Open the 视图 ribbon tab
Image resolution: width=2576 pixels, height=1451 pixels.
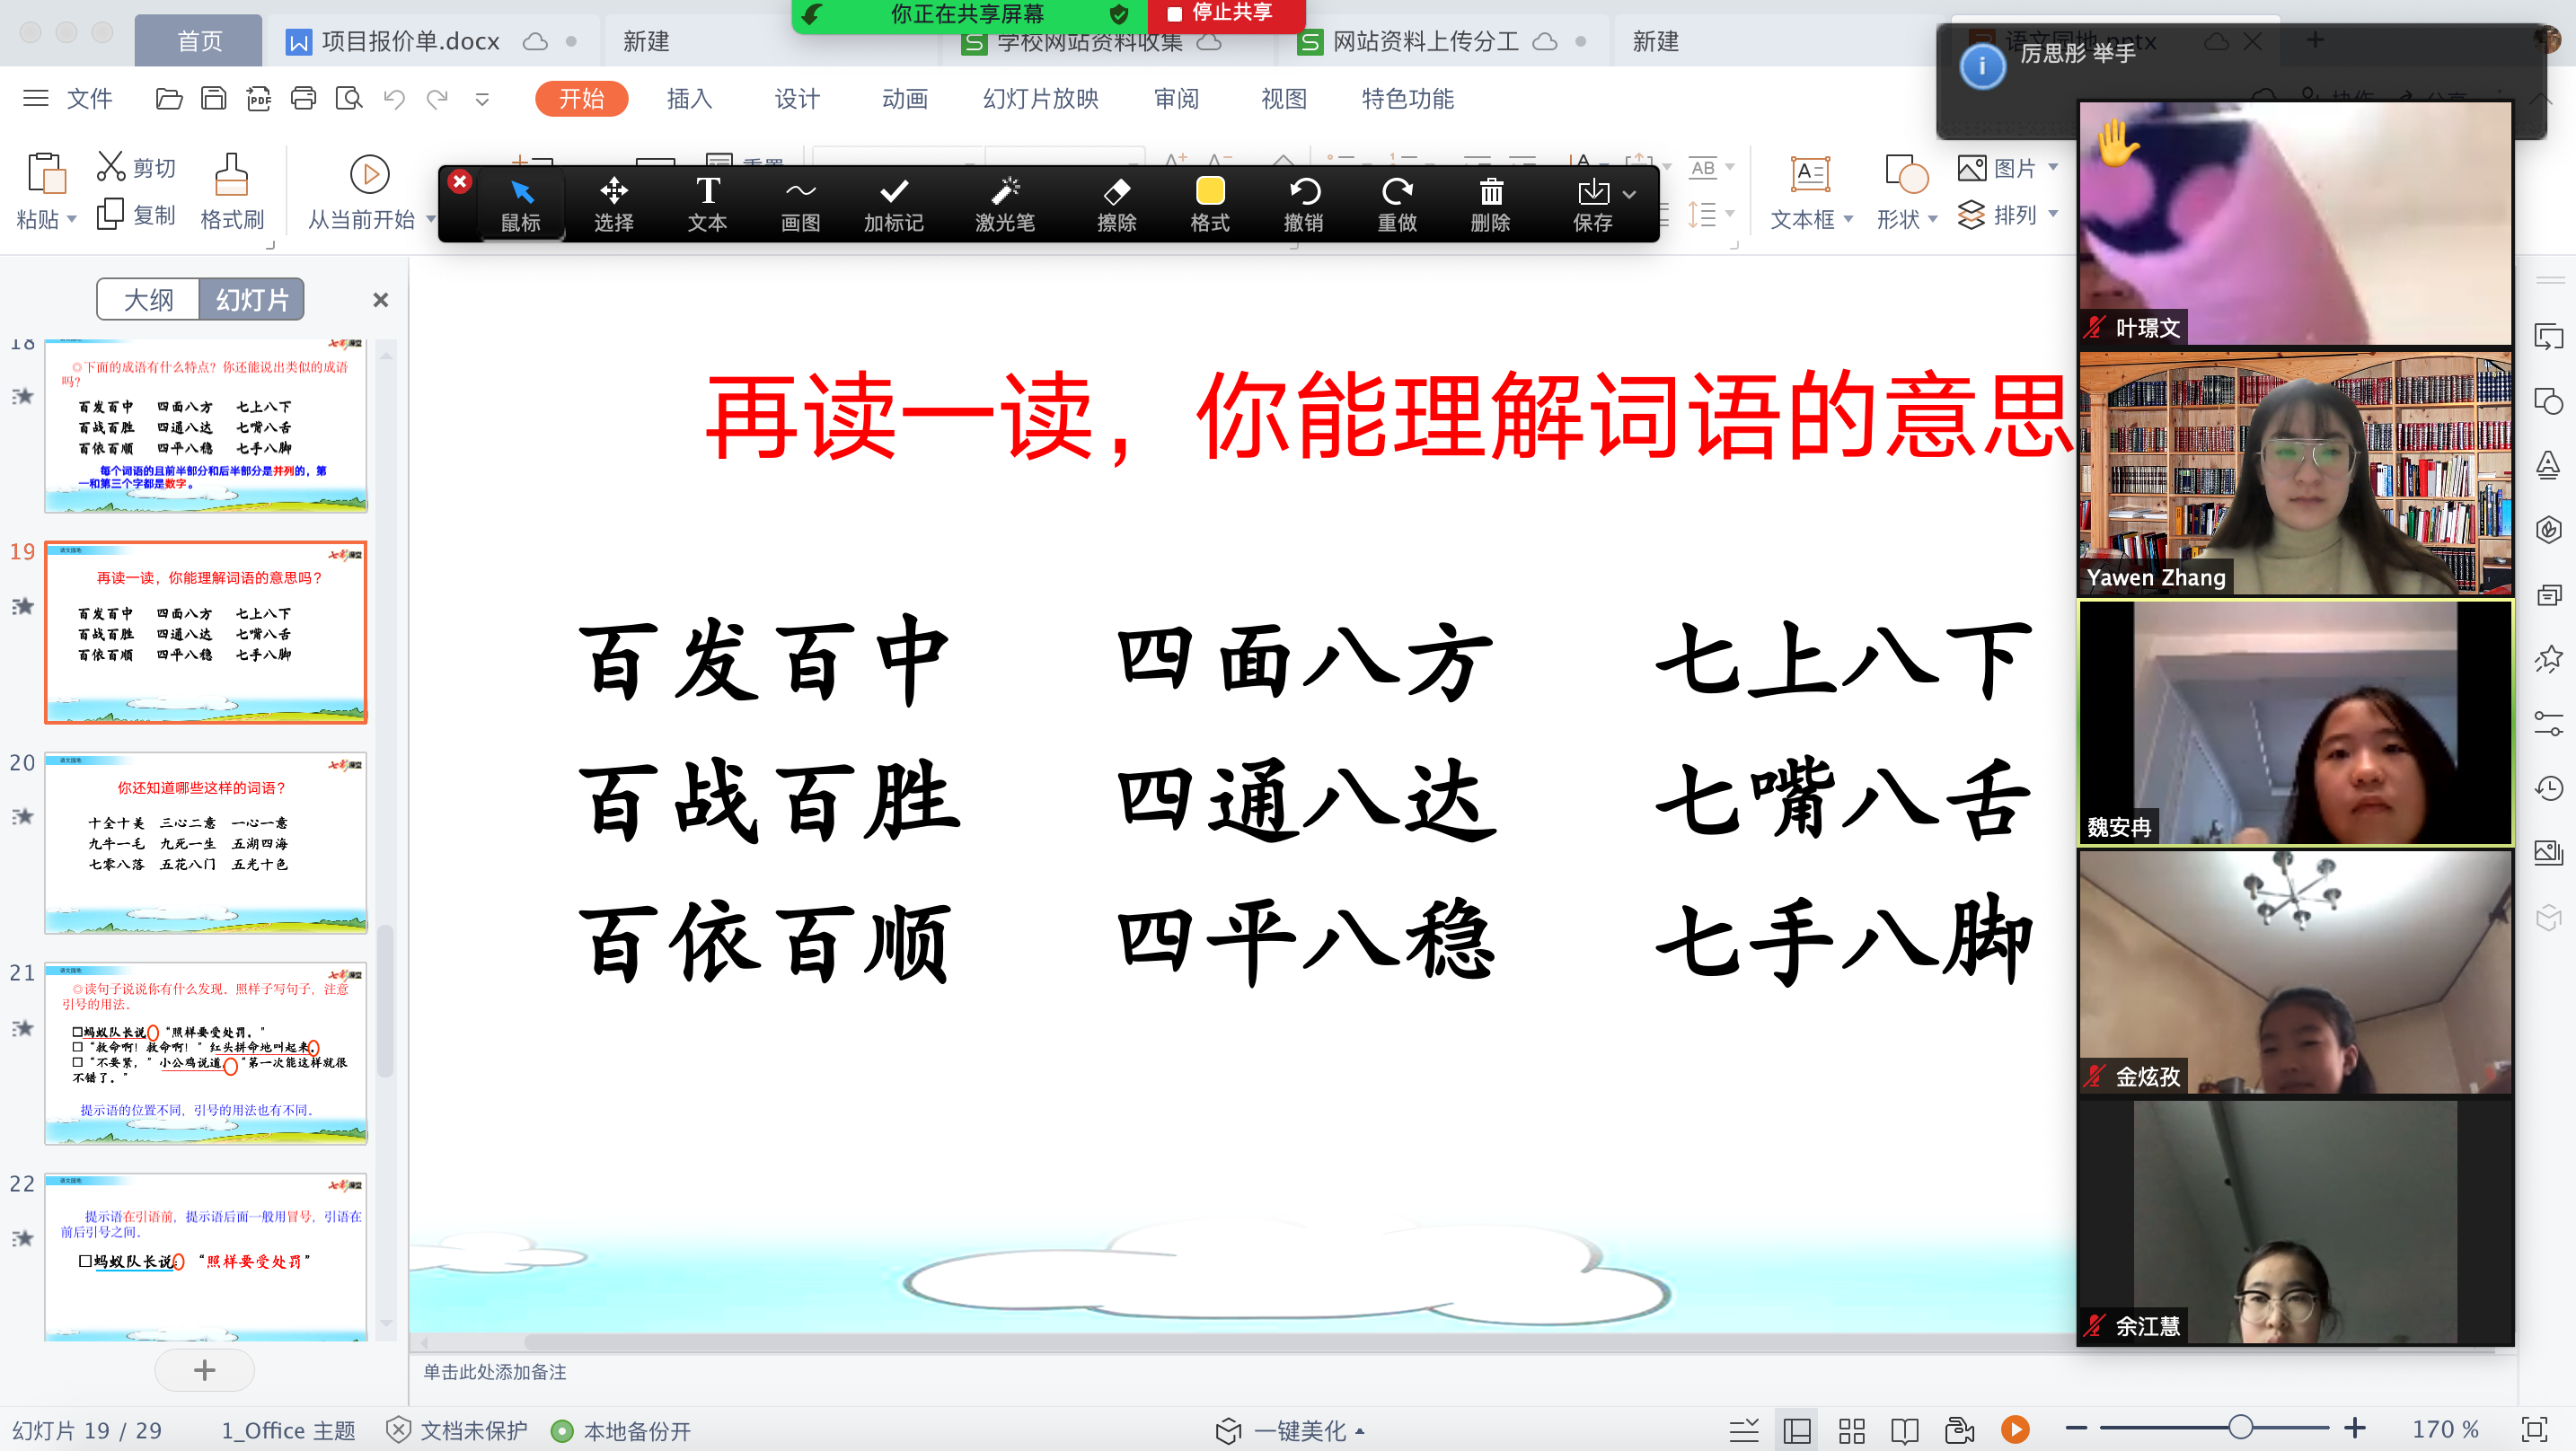(x=1284, y=98)
